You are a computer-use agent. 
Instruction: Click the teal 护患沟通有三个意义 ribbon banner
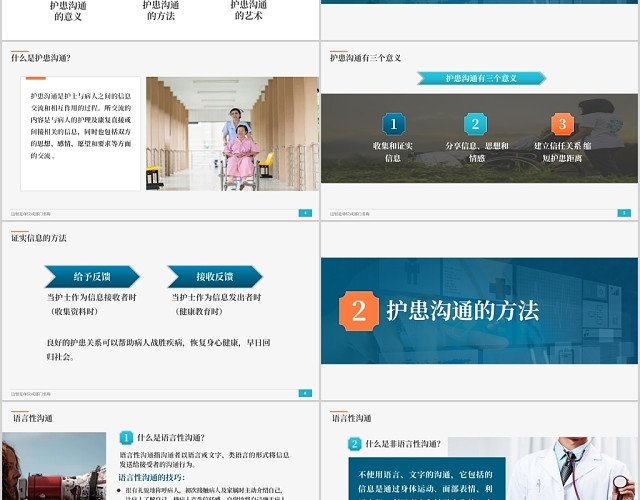(482, 78)
